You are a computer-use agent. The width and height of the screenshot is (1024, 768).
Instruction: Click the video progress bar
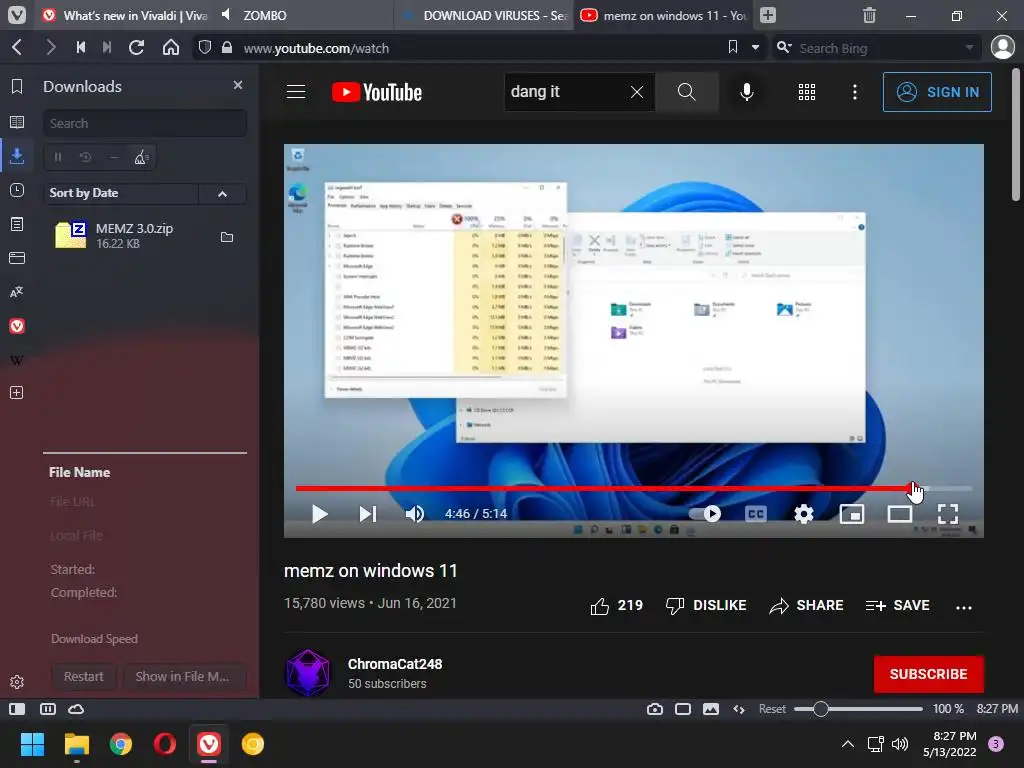(x=633, y=488)
